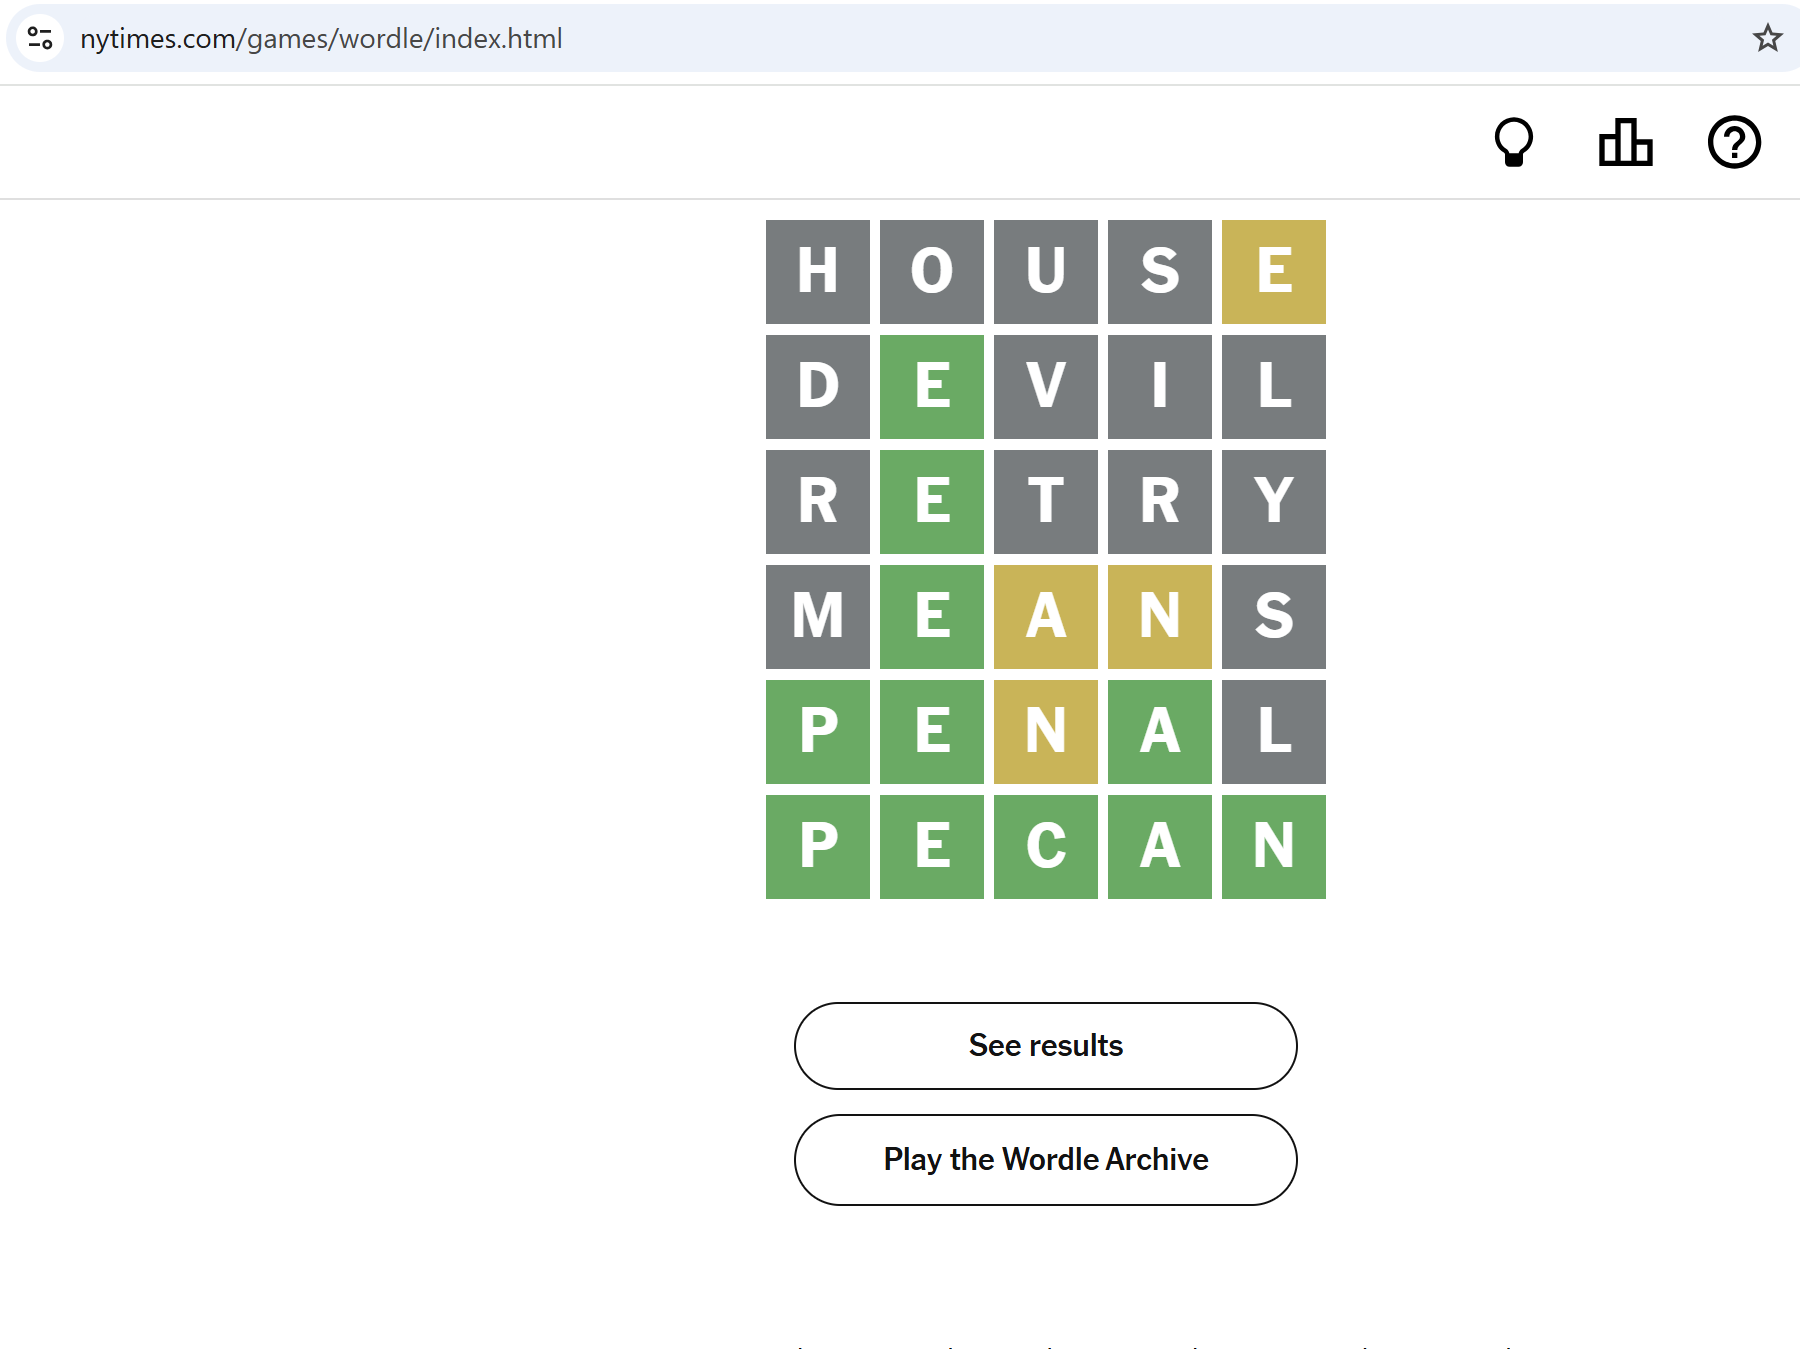Click the gray Y tile in RETRY

tap(1273, 502)
